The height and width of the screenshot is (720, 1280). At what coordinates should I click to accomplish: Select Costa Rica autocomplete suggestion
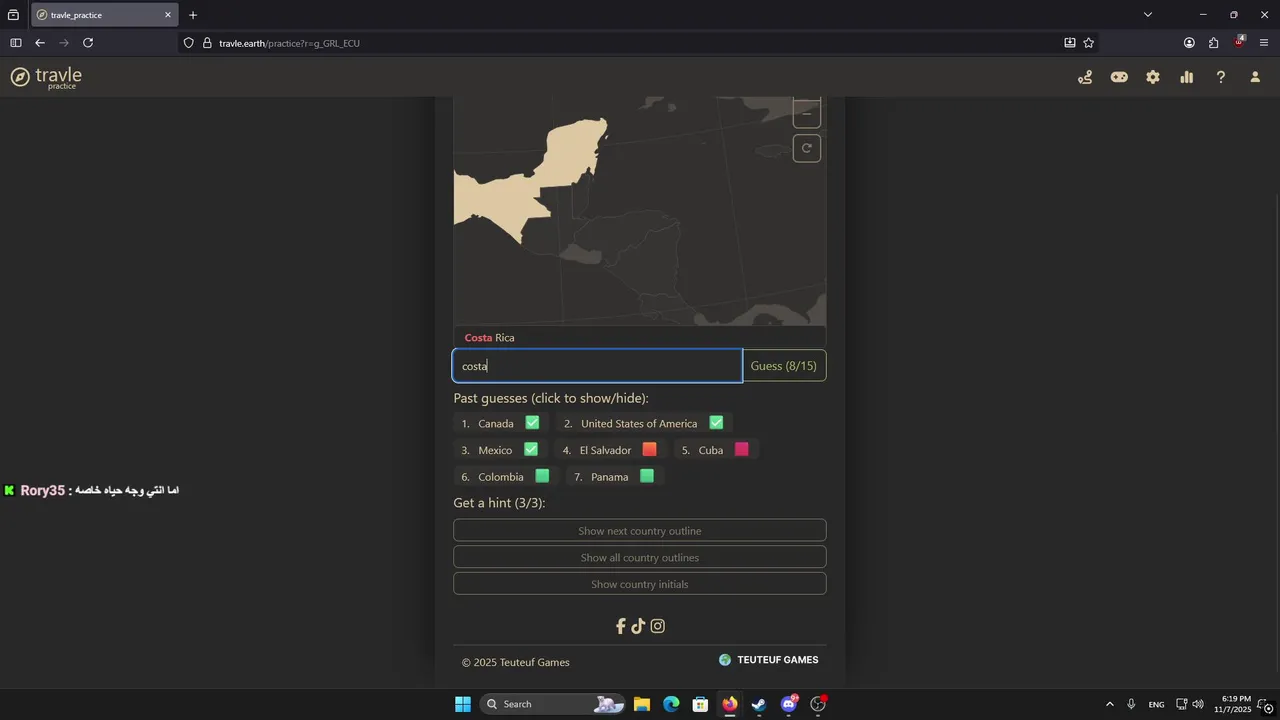640,338
